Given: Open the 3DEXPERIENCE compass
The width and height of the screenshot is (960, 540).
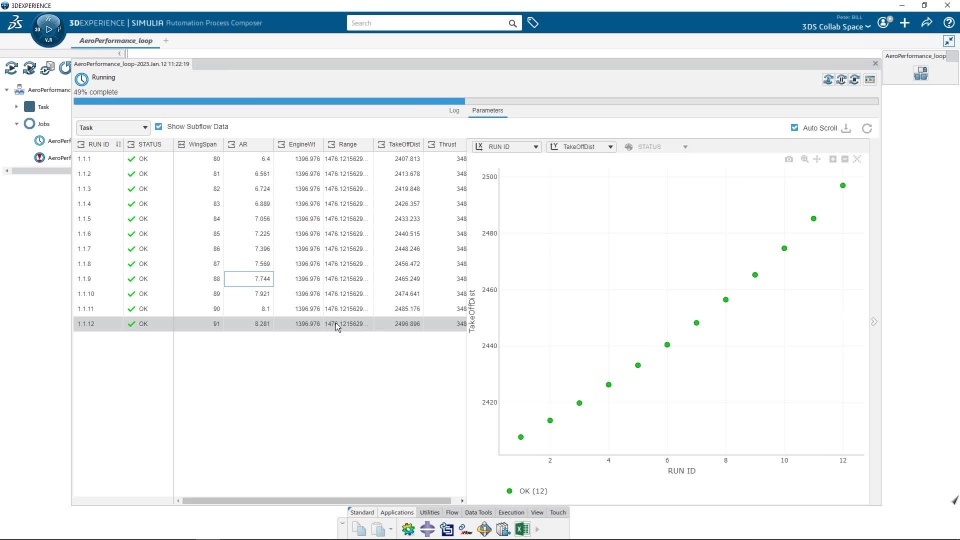Looking at the screenshot, I should tap(48, 29).
